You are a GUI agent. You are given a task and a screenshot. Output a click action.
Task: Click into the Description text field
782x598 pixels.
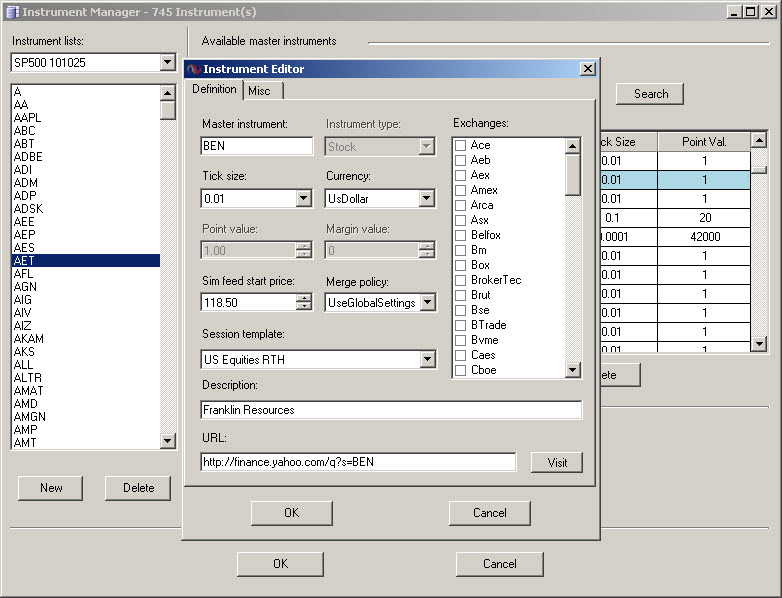390,410
